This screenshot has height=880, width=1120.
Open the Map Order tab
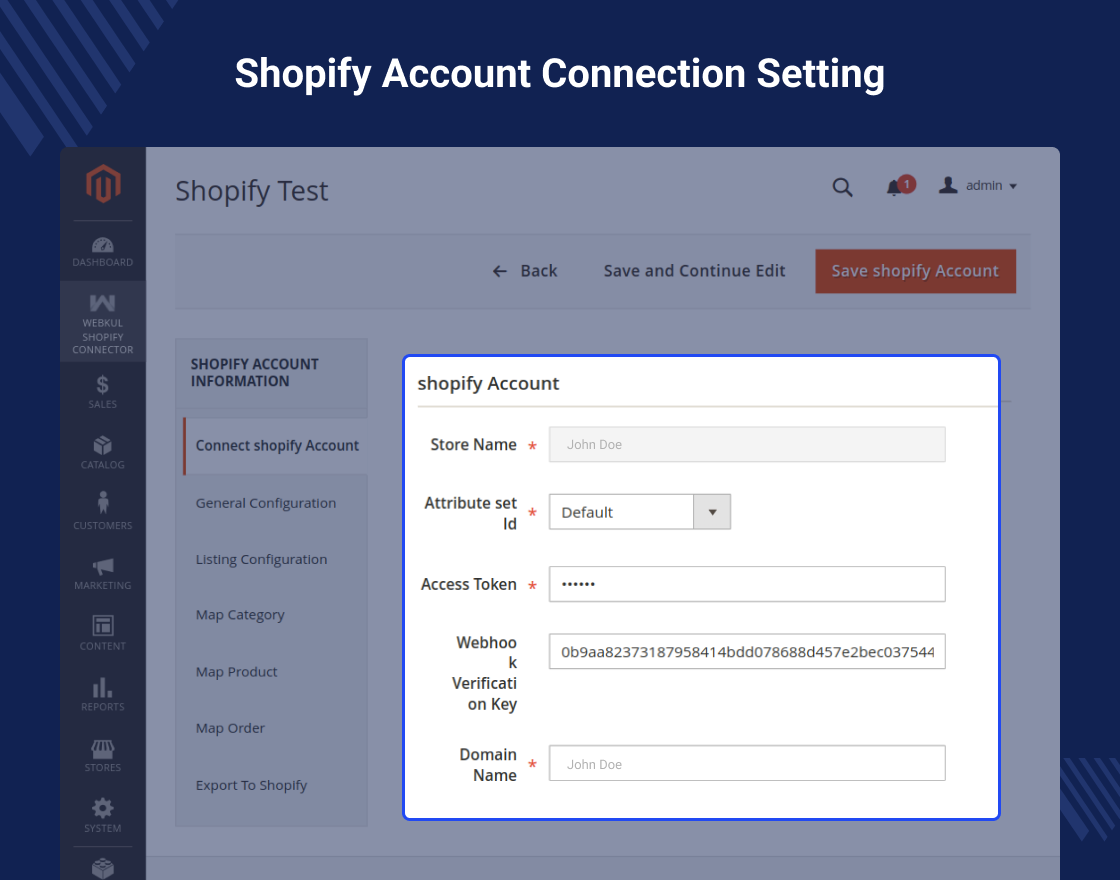[x=230, y=729]
